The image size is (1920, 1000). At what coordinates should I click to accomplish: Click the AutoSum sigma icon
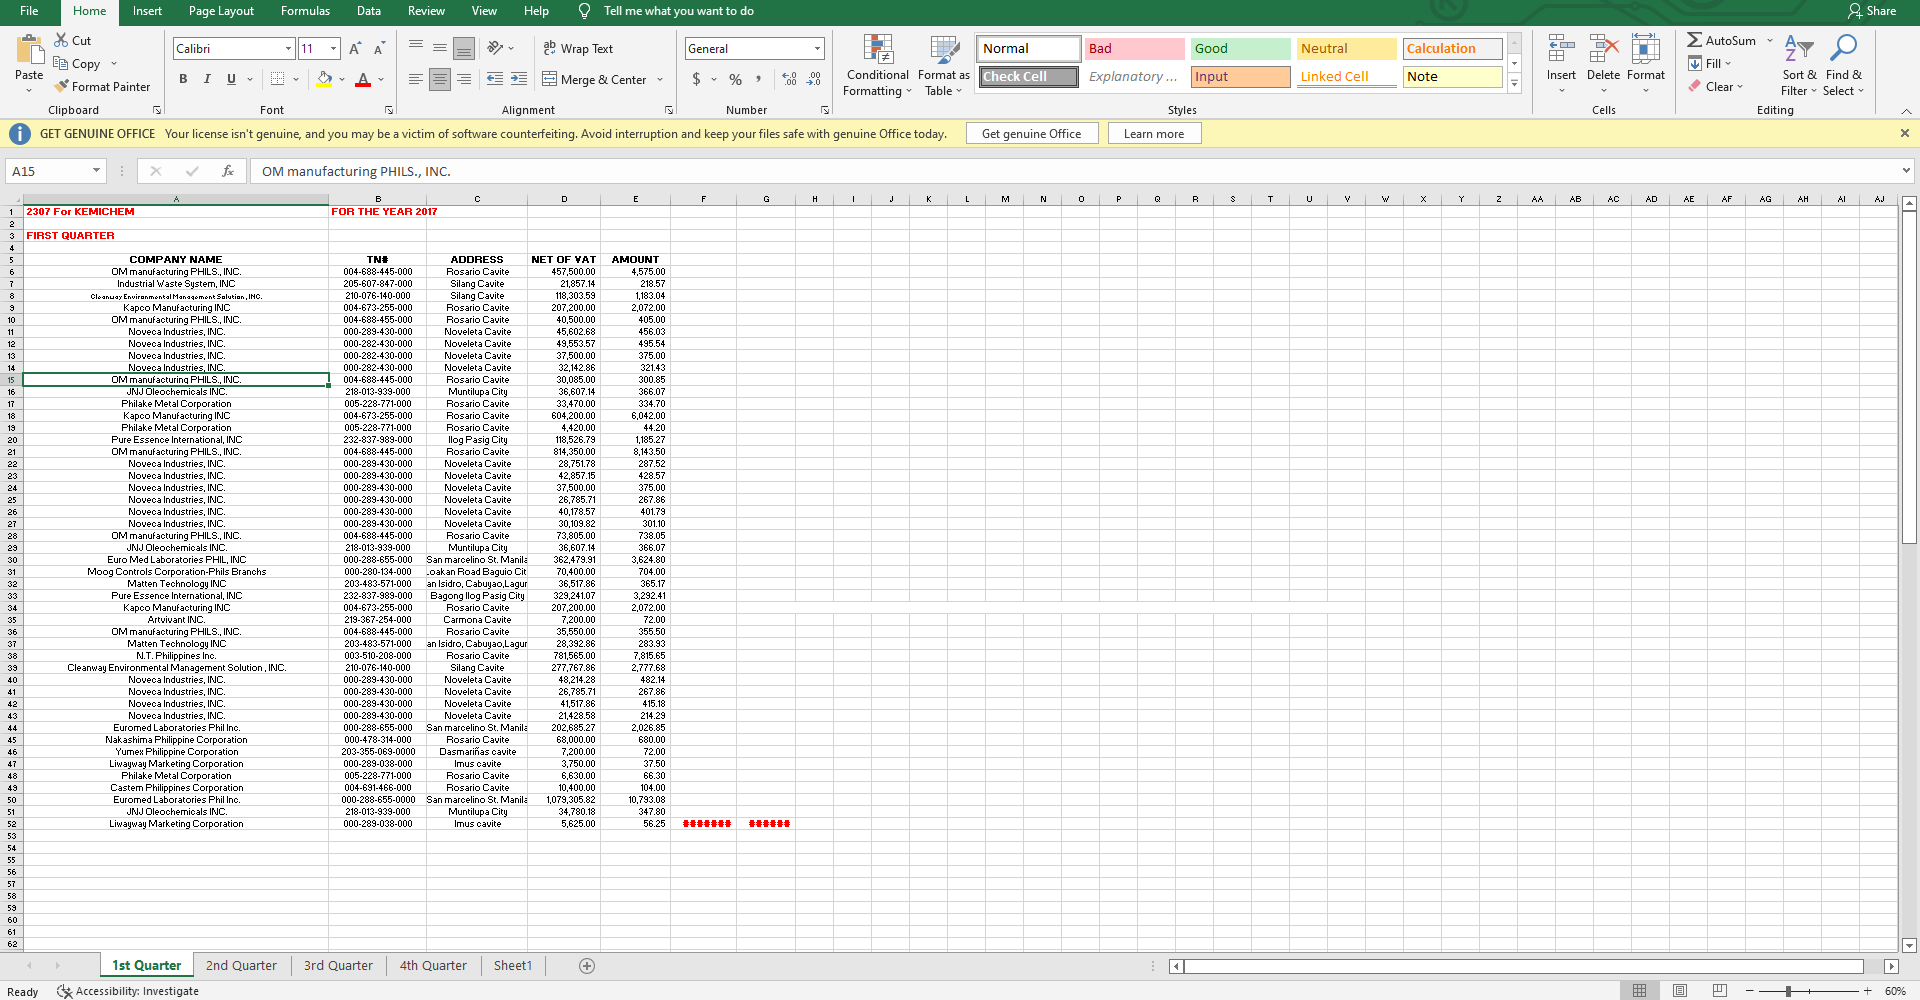coord(1694,40)
